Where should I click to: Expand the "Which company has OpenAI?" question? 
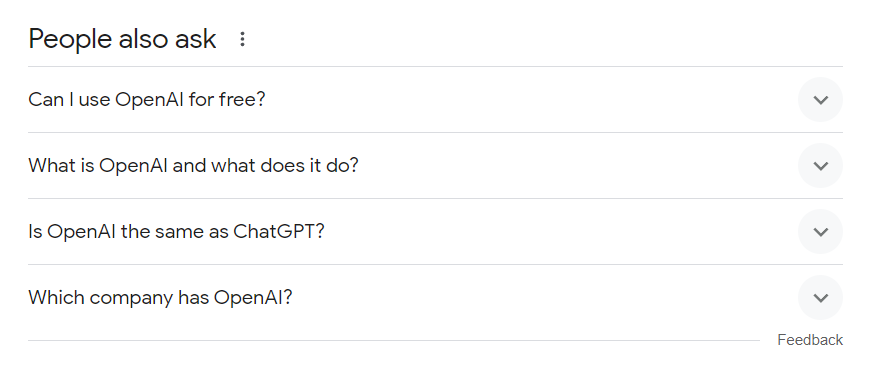coord(435,298)
